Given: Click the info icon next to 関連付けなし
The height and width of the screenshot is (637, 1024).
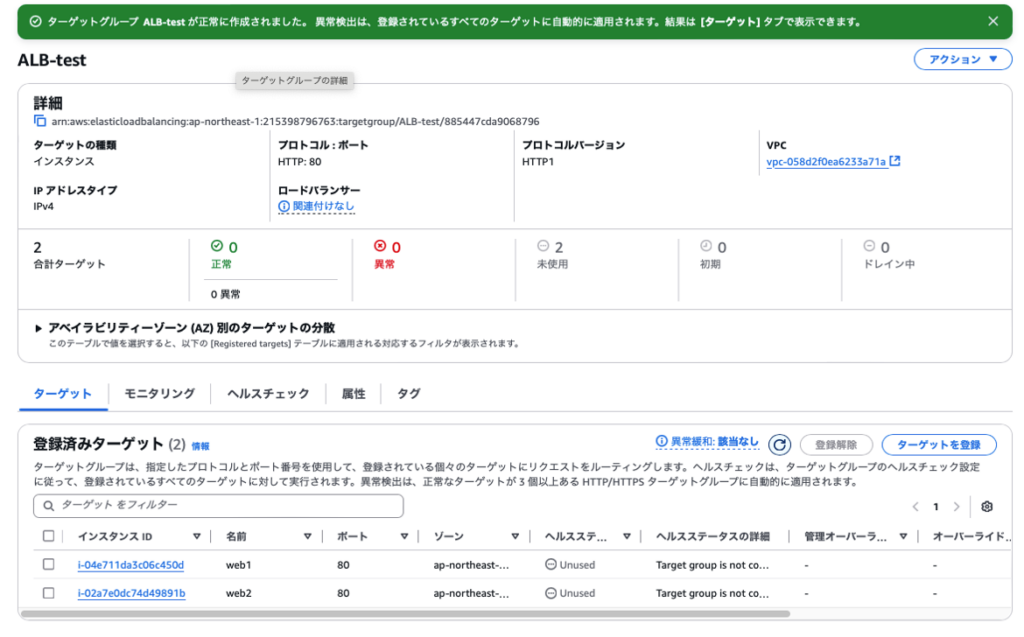Looking at the screenshot, I should pos(283,206).
